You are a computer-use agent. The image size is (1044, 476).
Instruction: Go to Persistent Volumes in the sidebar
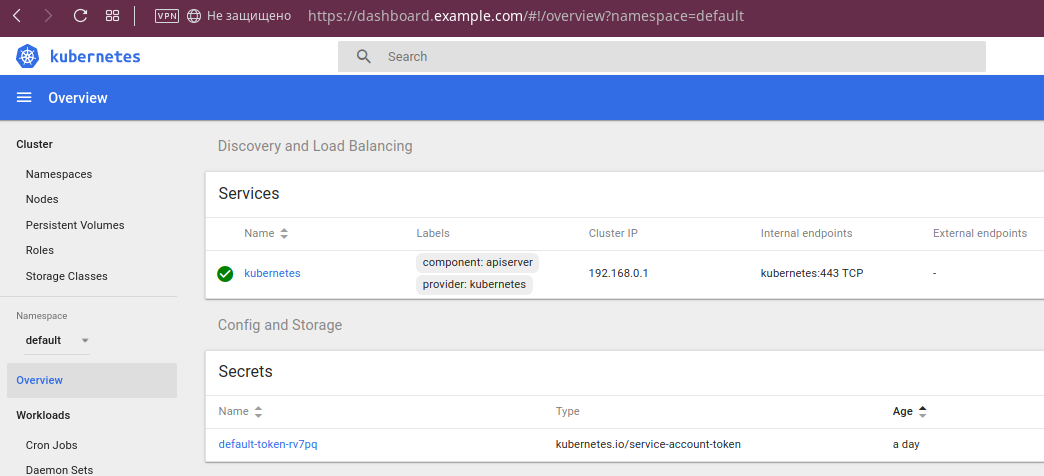click(75, 225)
